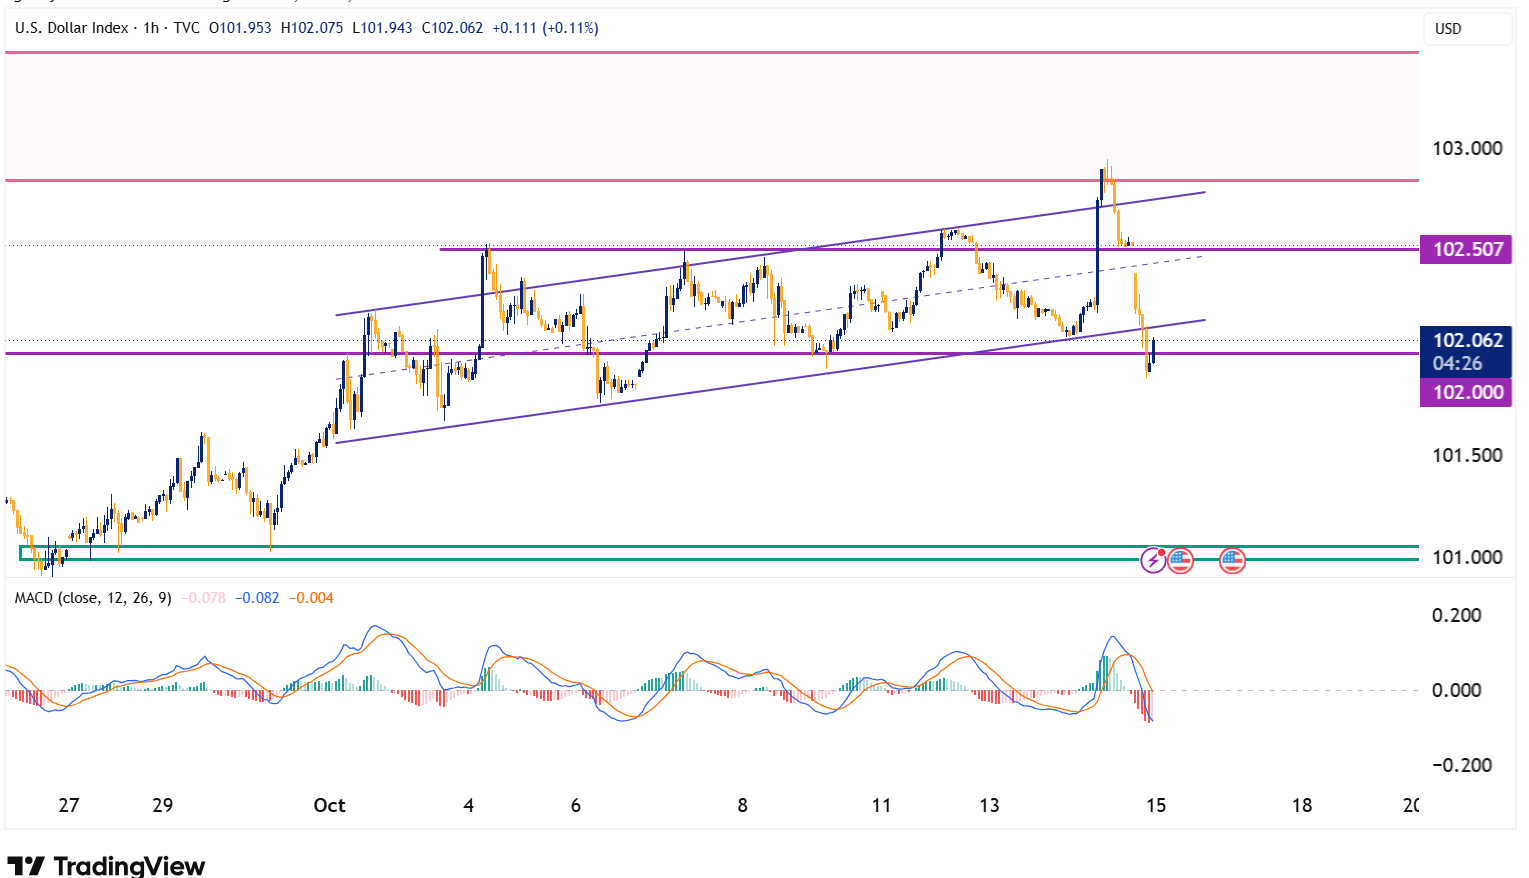The height and width of the screenshot is (878, 1529).
Task: Select the upper rising channel trendline
Action: pyautogui.click(x=770, y=253)
